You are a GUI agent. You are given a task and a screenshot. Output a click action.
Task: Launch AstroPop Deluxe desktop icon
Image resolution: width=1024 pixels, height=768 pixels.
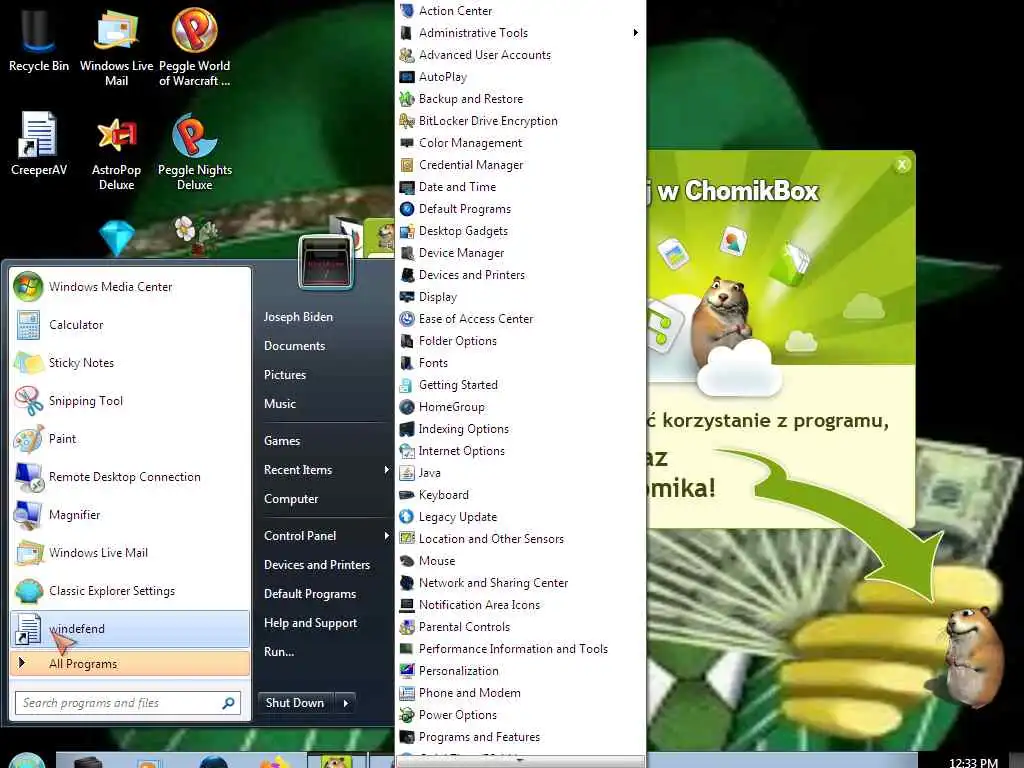116,152
